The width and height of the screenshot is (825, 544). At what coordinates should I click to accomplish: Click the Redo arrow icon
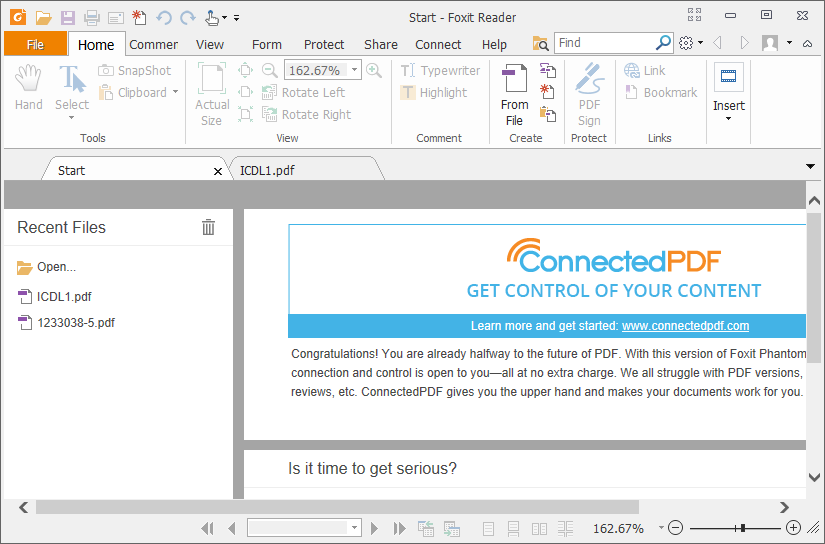[188, 18]
